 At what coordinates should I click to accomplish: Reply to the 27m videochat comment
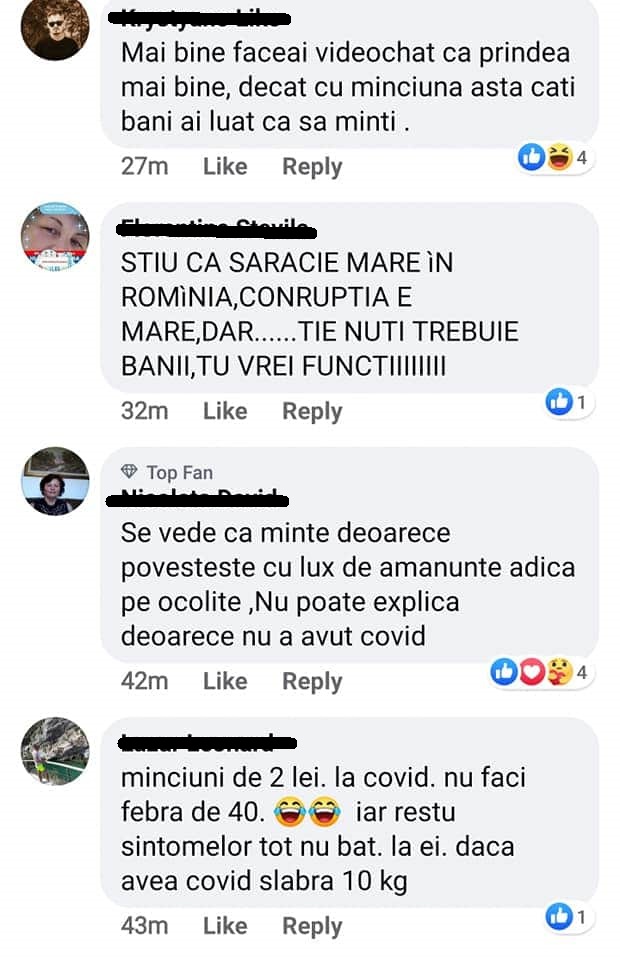point(312,167)
